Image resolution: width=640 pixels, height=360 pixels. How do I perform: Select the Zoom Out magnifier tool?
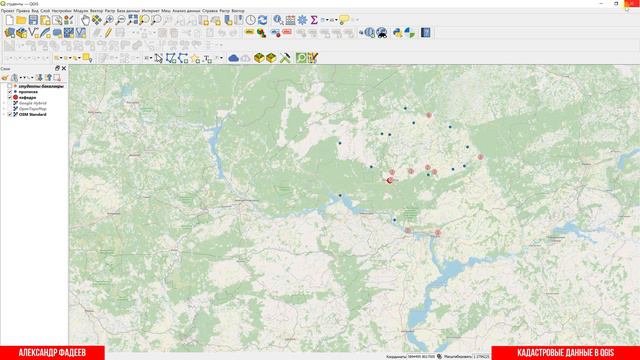click(120, 20)
